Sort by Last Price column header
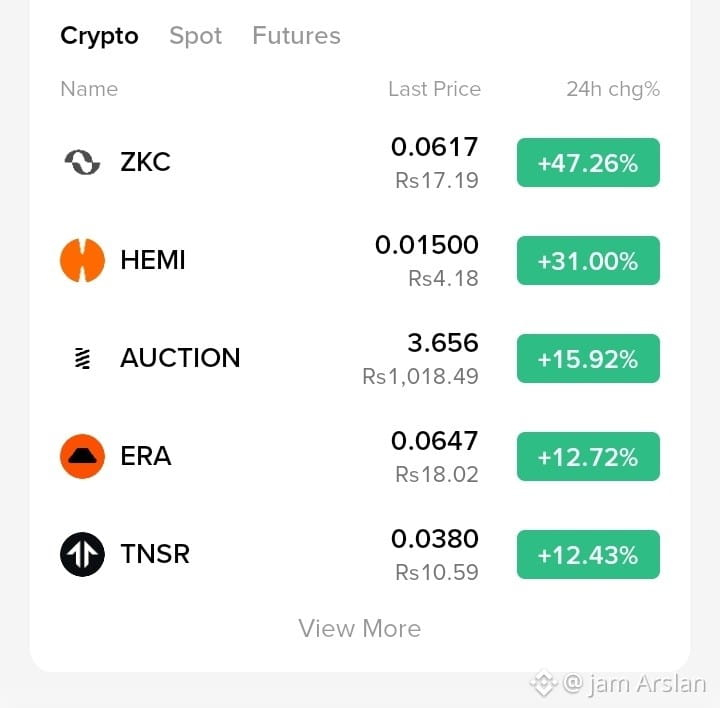The width and height of the screenshot is (720, 708). [x=434, y=89]
